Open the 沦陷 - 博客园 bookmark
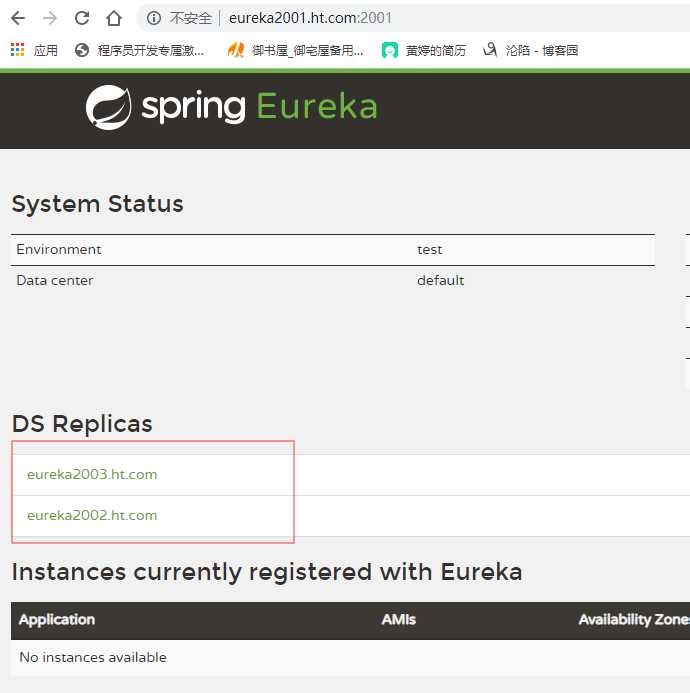Image resolution: width=690 pixels, height=693 pixels. click(530, 50)
